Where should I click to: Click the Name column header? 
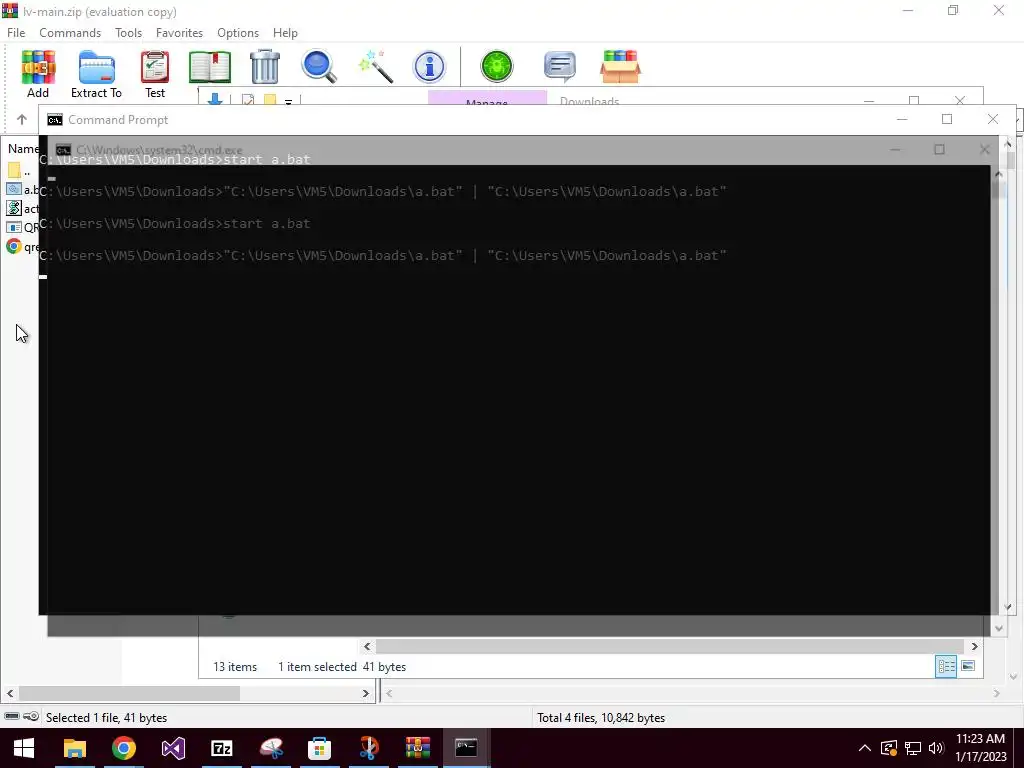coord(23,149)
